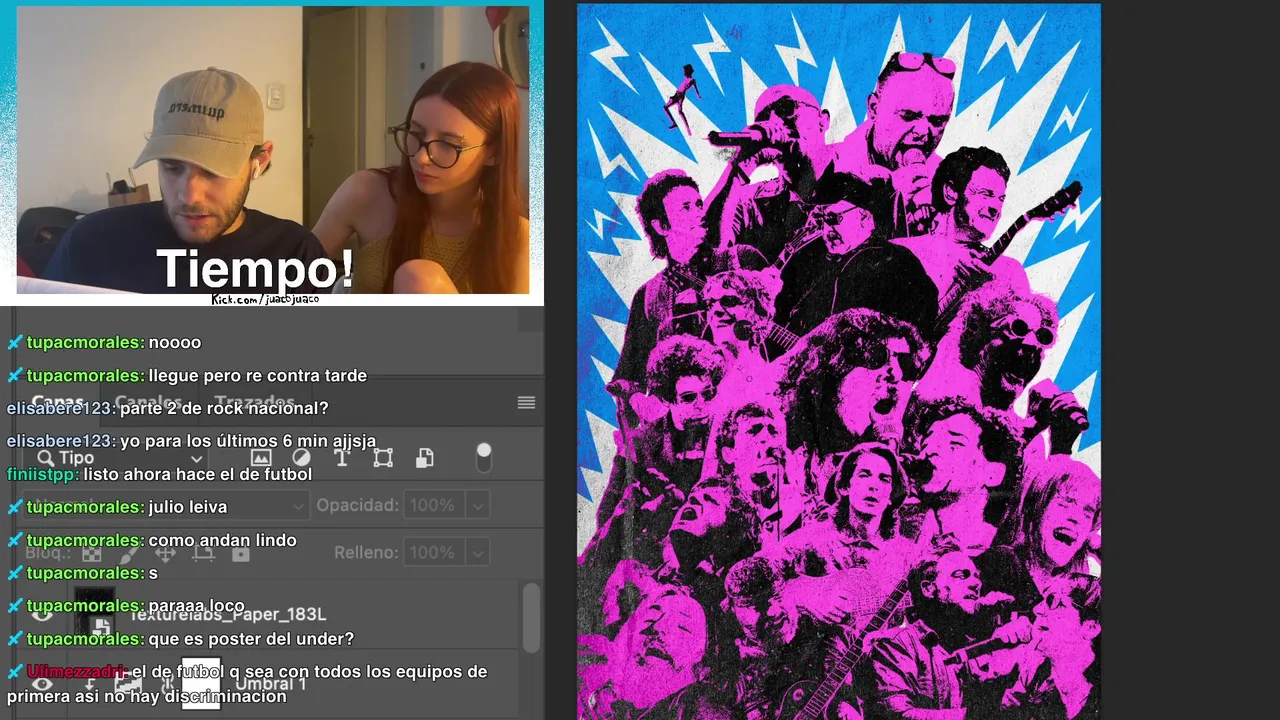Switch to the Trazados tab
Image resolution: width=1280 pixels, height=720 pixels.
255,403
